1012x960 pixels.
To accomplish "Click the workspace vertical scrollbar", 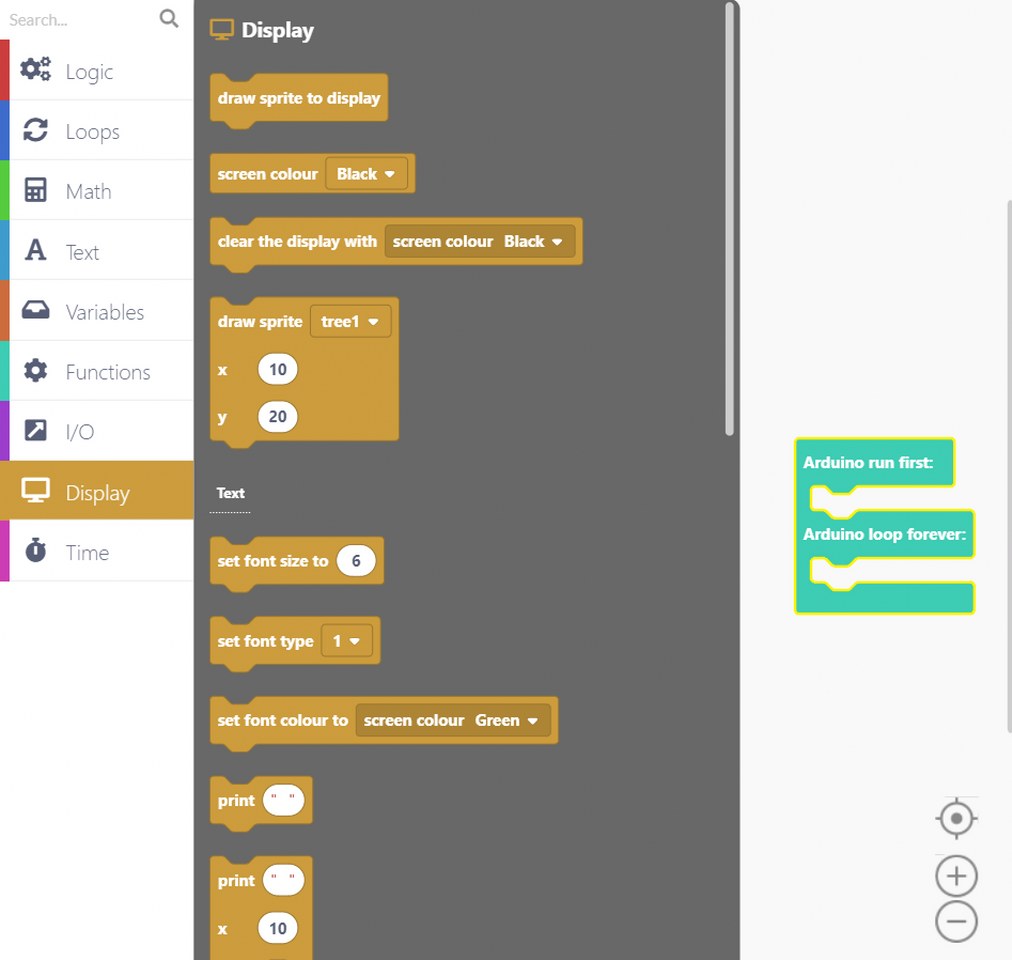I will pyautogui.click(x=1009, y=467).
